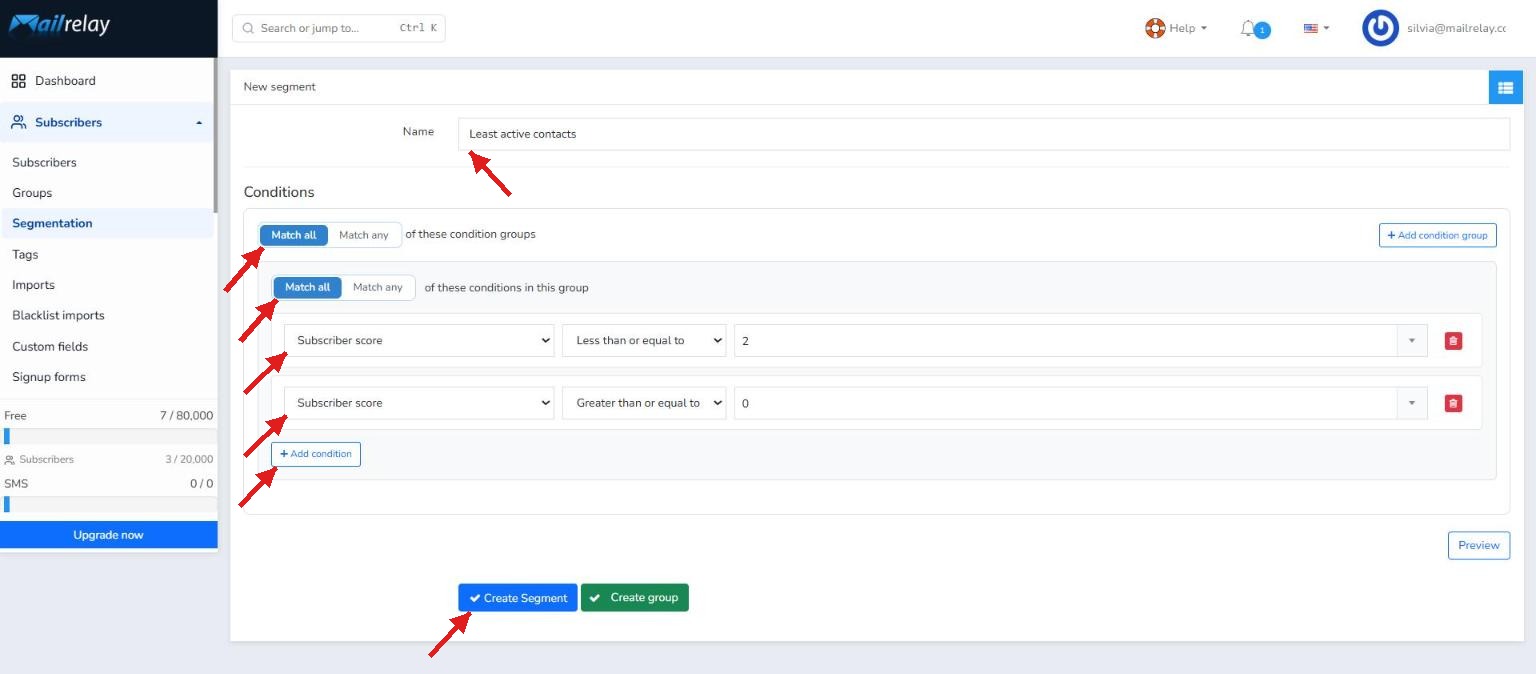Open second Subscriber score field dropdown
Screen dimensions: 1536x674
click(x=419, y=403)
